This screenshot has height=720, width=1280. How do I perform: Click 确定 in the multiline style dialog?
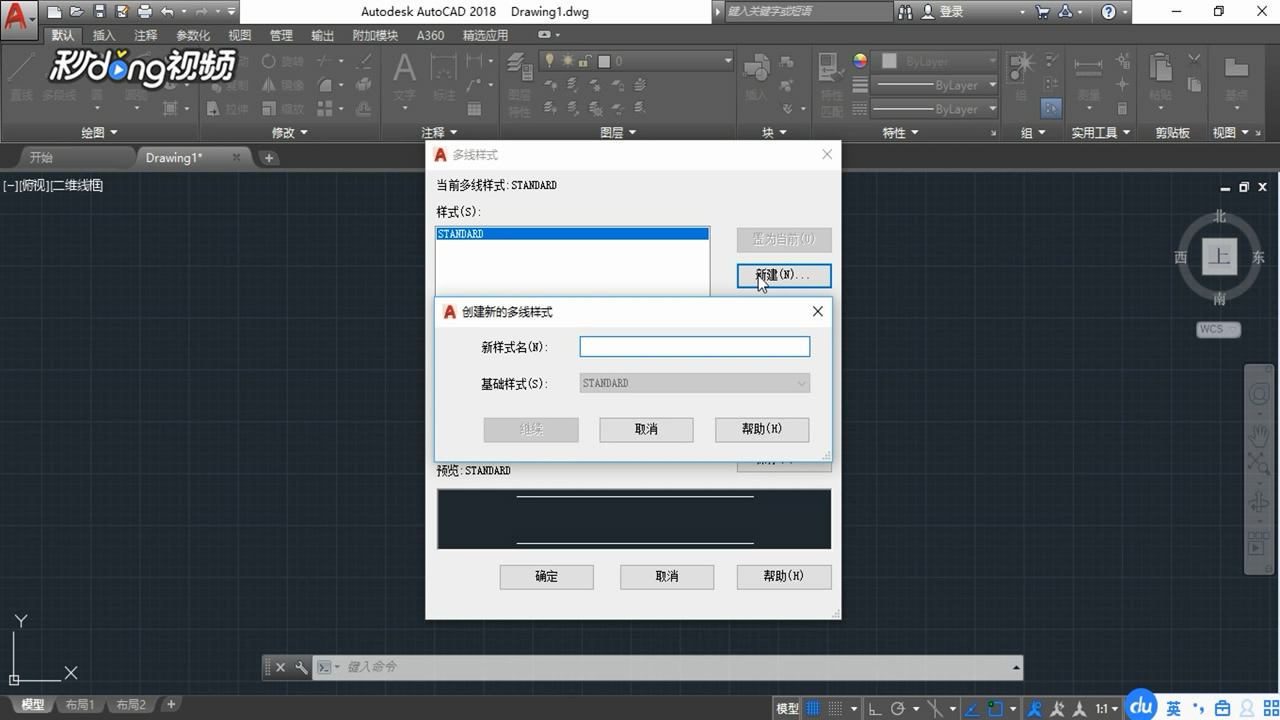tap(546, 576)
